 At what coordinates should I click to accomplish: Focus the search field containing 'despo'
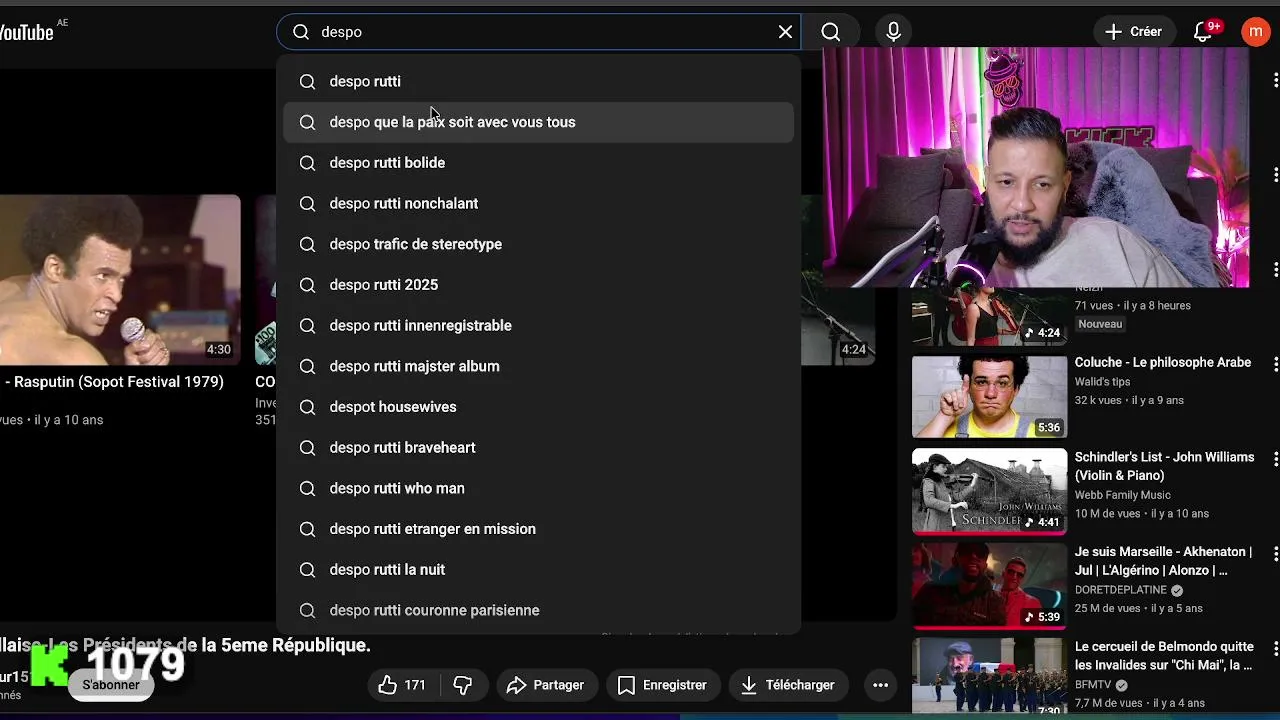(x=540, y=32)
